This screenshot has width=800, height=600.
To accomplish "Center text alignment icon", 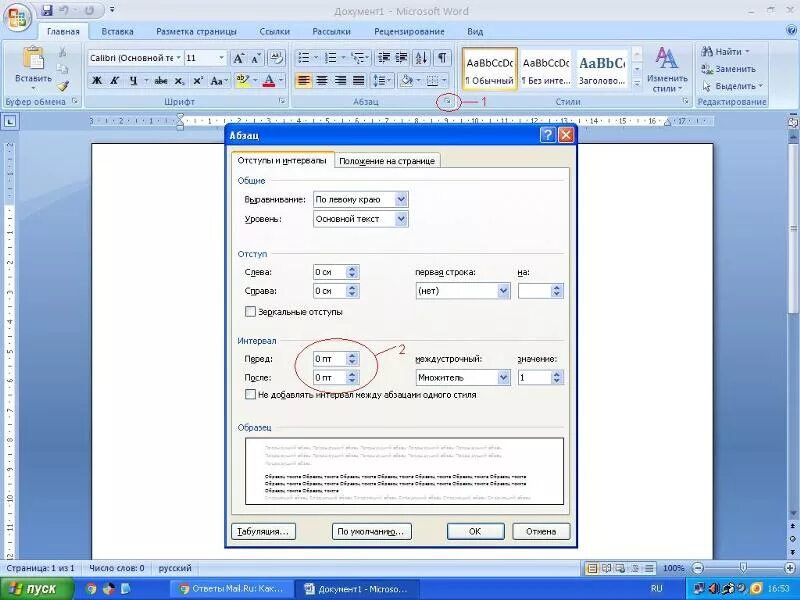I will (x=322, y=81).
